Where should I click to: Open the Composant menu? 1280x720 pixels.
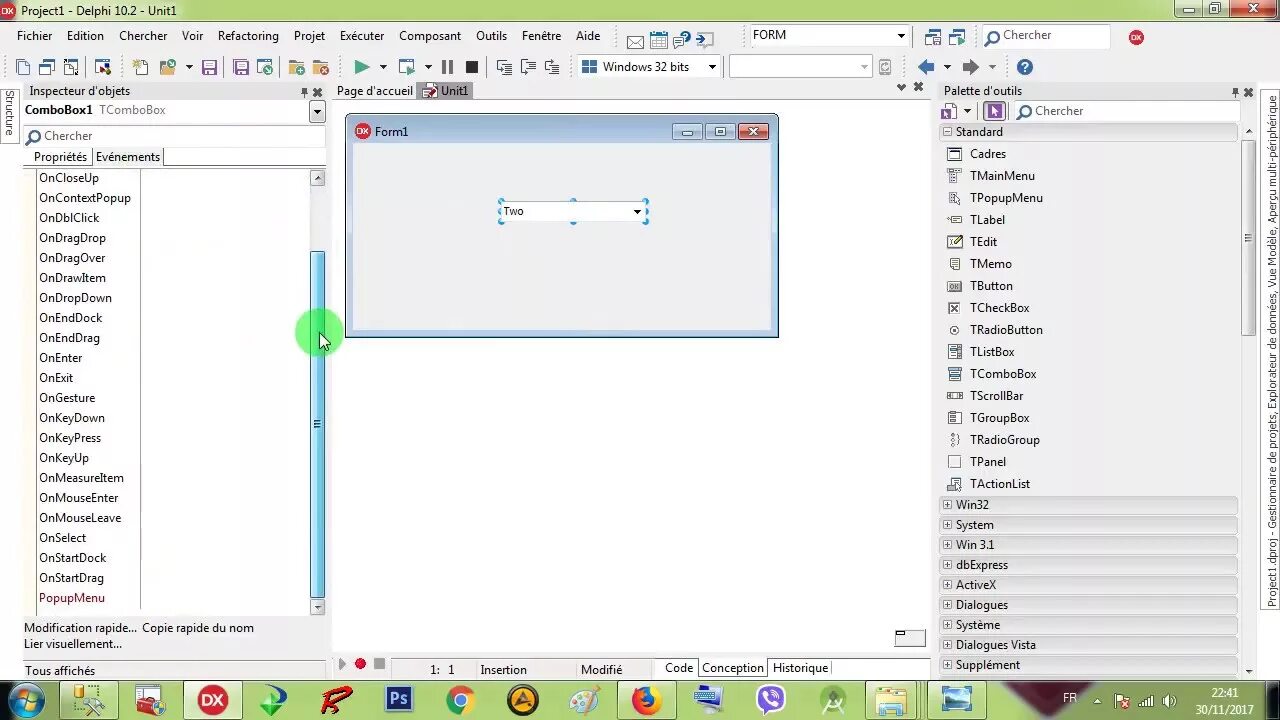click(430, 36)
